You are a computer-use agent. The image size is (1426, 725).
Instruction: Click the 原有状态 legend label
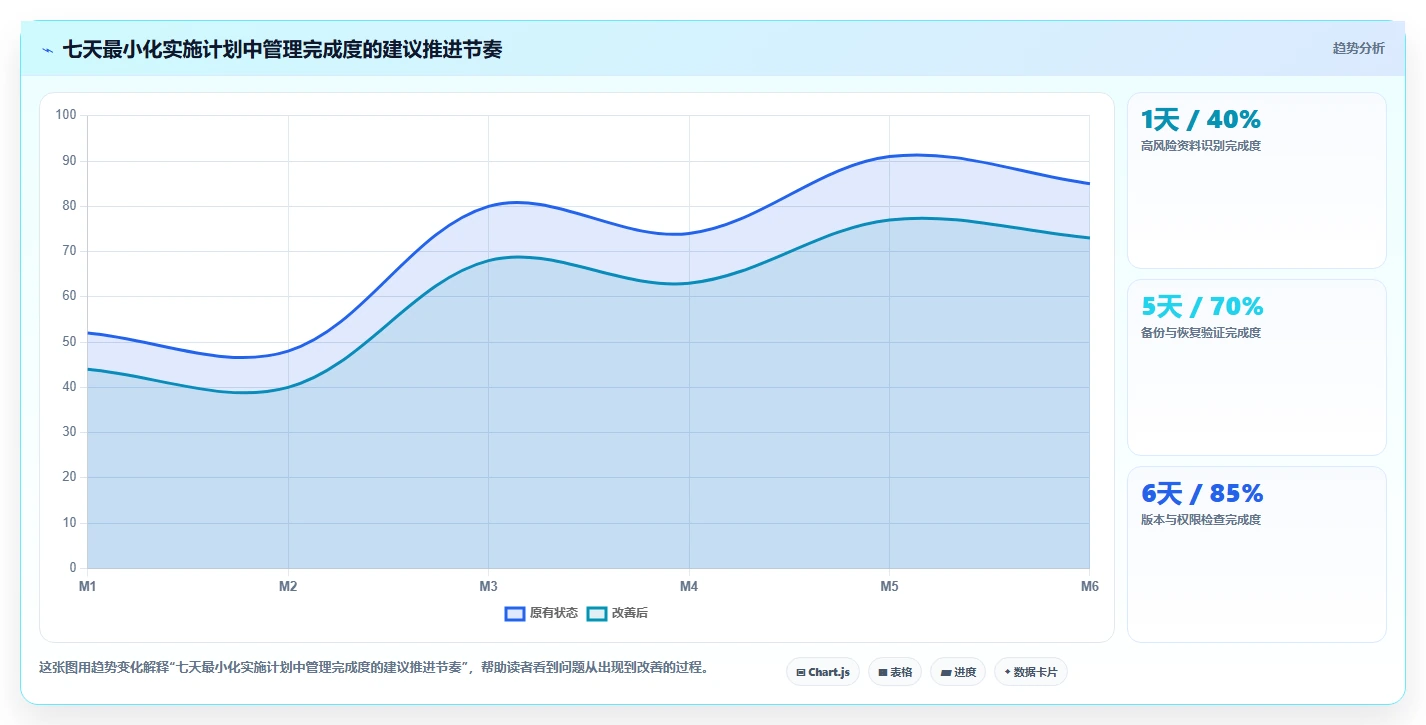tap(554, 613)
